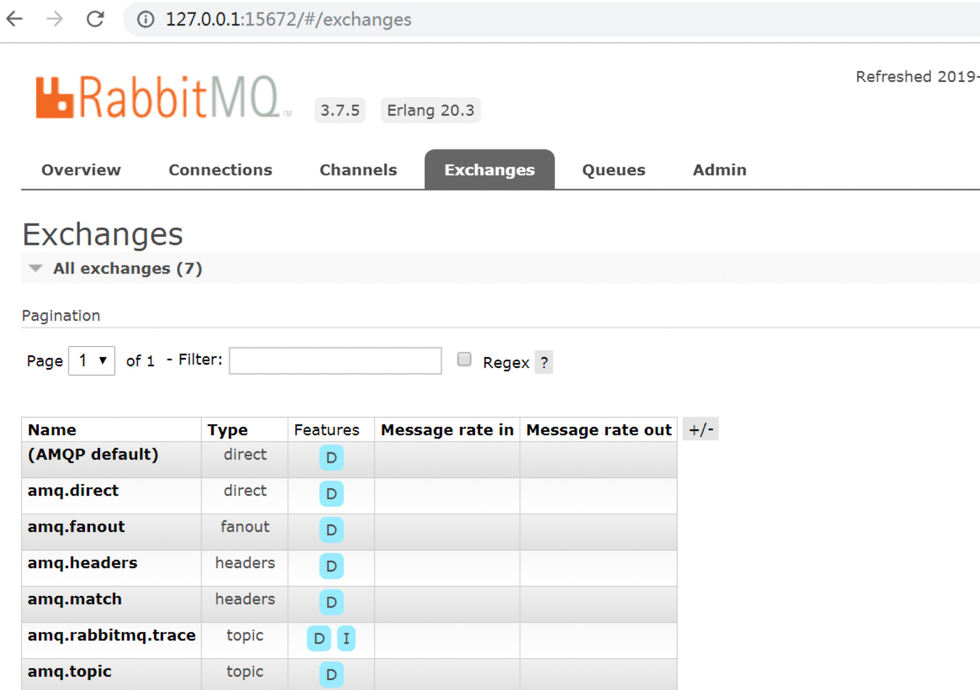Click the D badge for amq.fanout
Image resolution: width=980 pixels, height=690 pixels.
[x=331, y=530]
